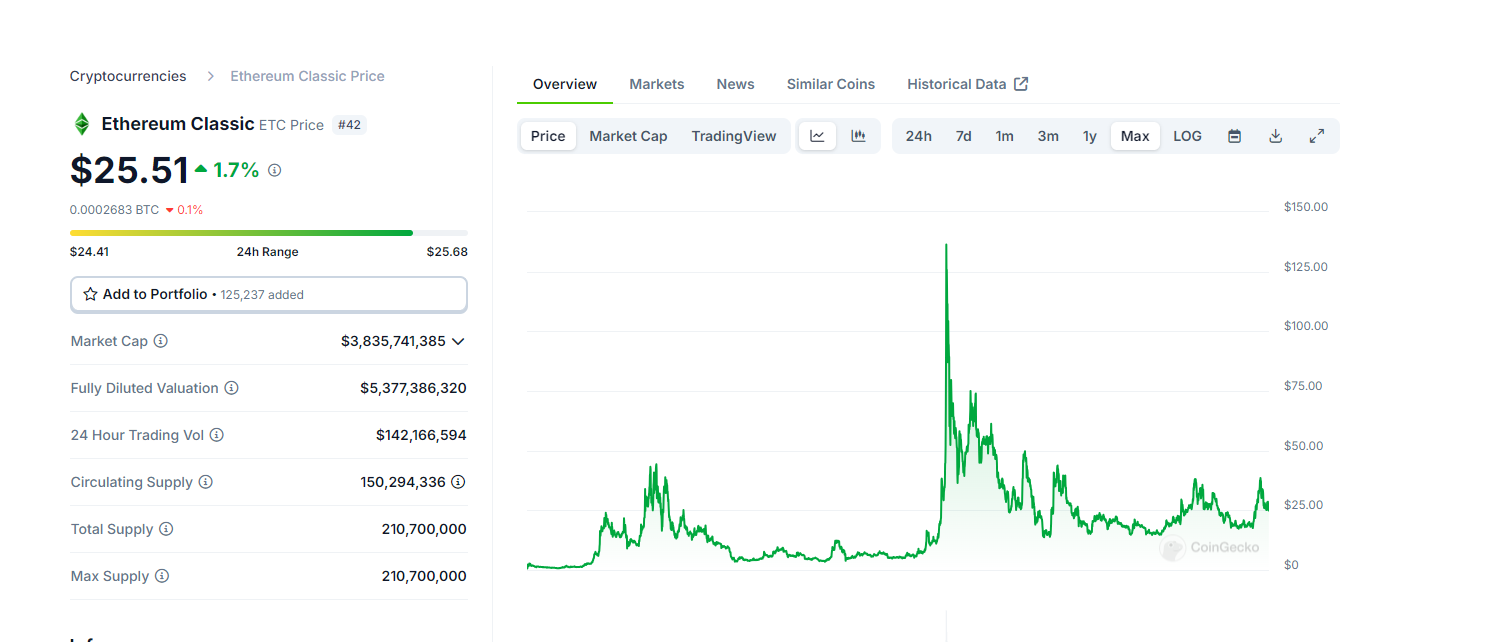Expand the chart to fullscreen
Image resolution: width=1500 pixels, height=642 pixels.
(x=1317, y=136)
